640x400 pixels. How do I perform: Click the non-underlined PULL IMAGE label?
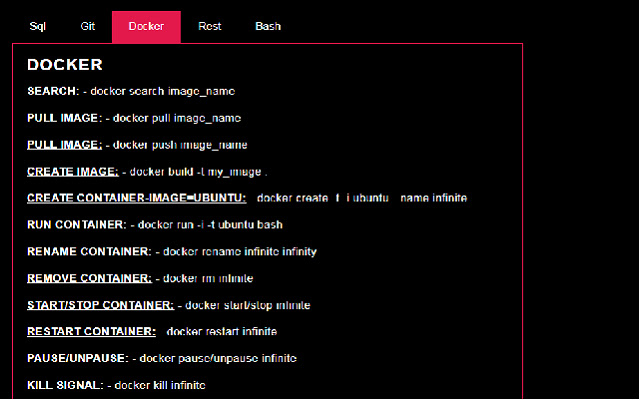[x=64, y=118]
